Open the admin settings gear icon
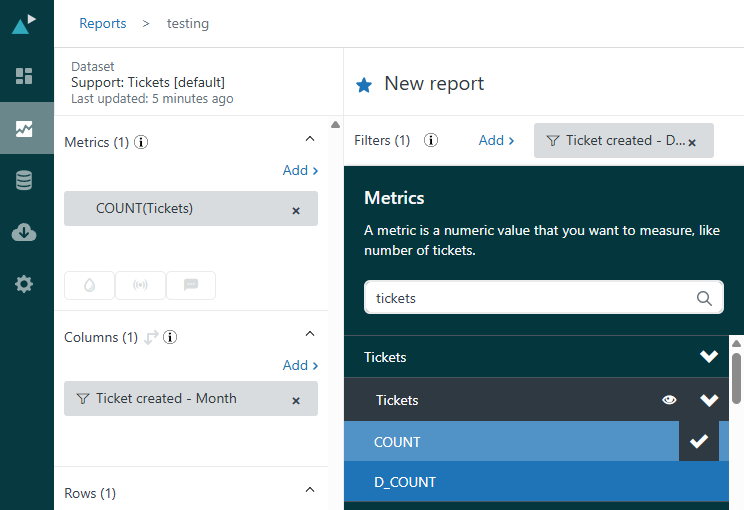The width and height of the screenshot is (744, 510). 24,284
